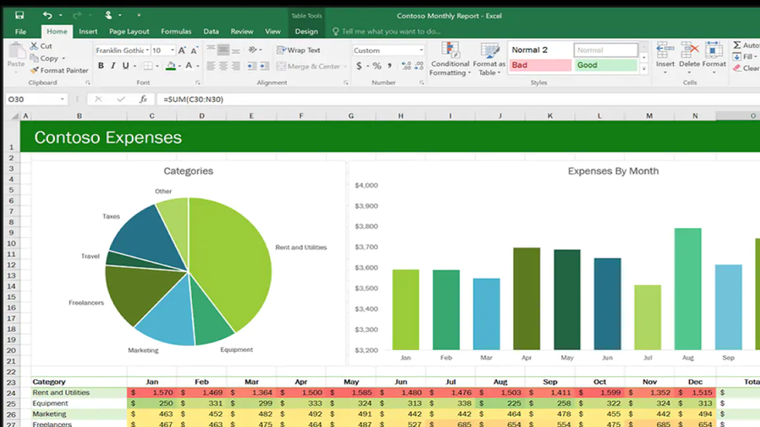Switch to the Data tab
Viewport: 760px width, 427px height.
pos(211,32)
